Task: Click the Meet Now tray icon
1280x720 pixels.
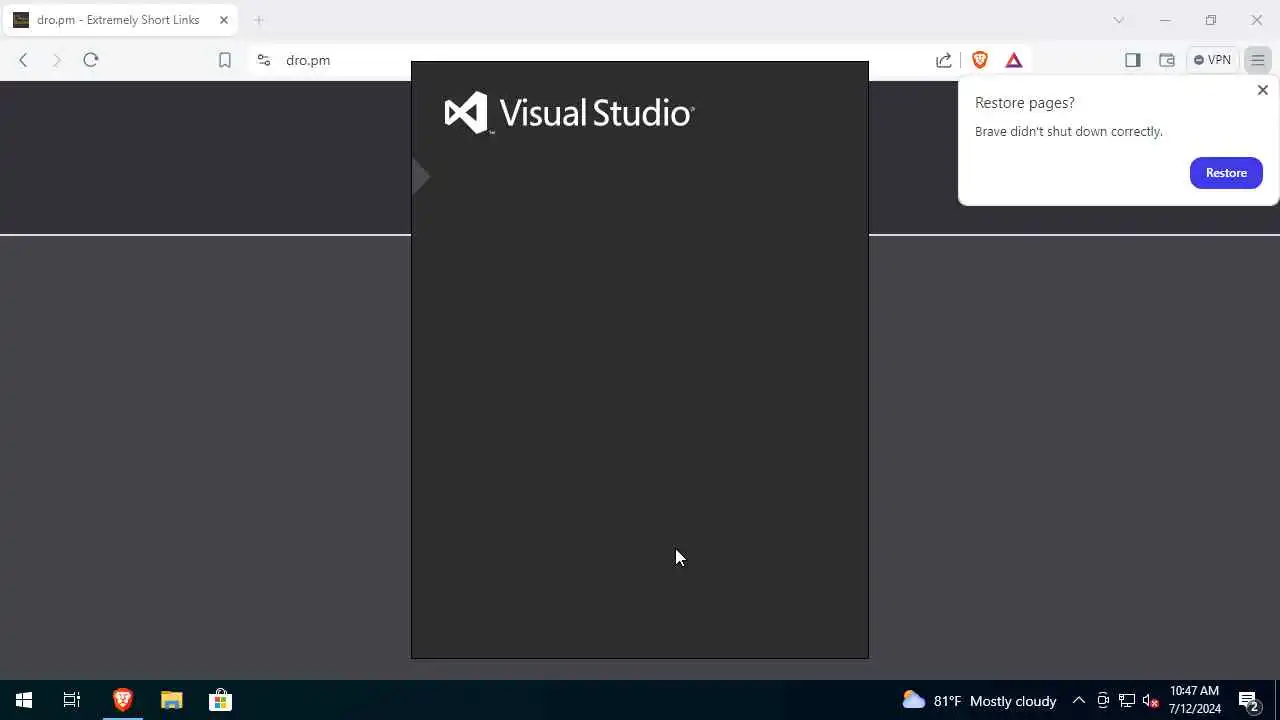Action: [x=1103, y=701]
